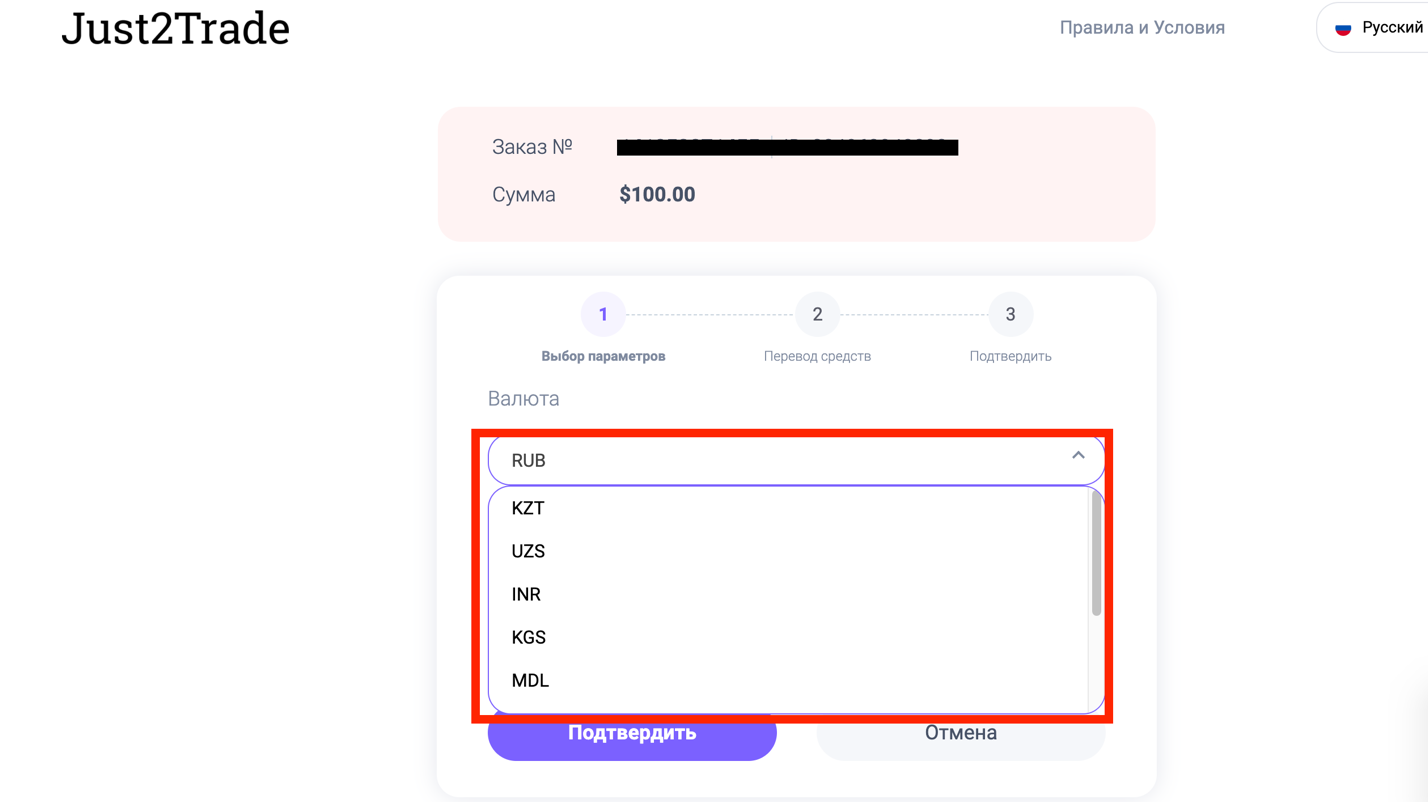
Task: Select KZT from the currency list
Action: pos(528,508)
